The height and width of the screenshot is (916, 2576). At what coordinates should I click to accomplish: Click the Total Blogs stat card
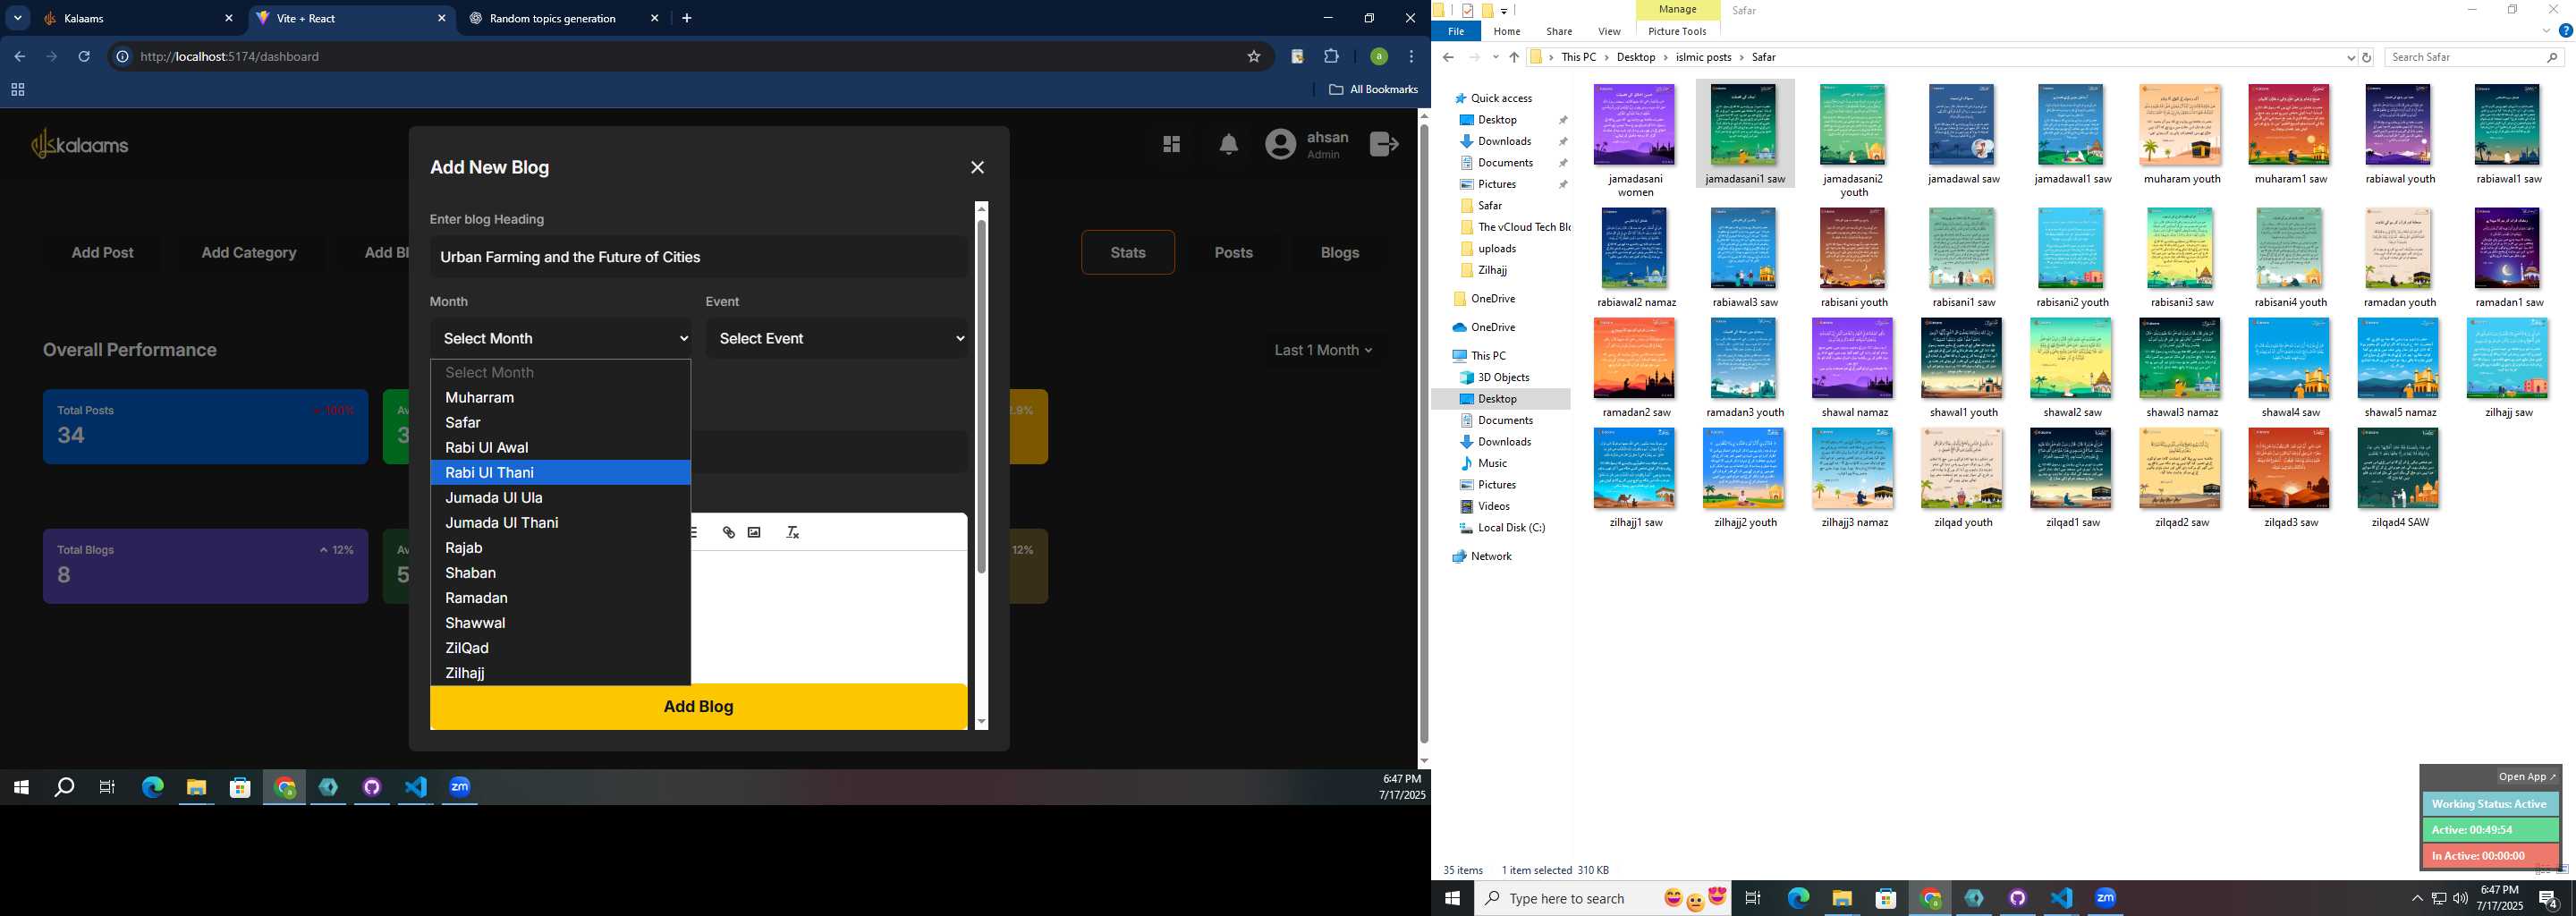click(205, 566)
